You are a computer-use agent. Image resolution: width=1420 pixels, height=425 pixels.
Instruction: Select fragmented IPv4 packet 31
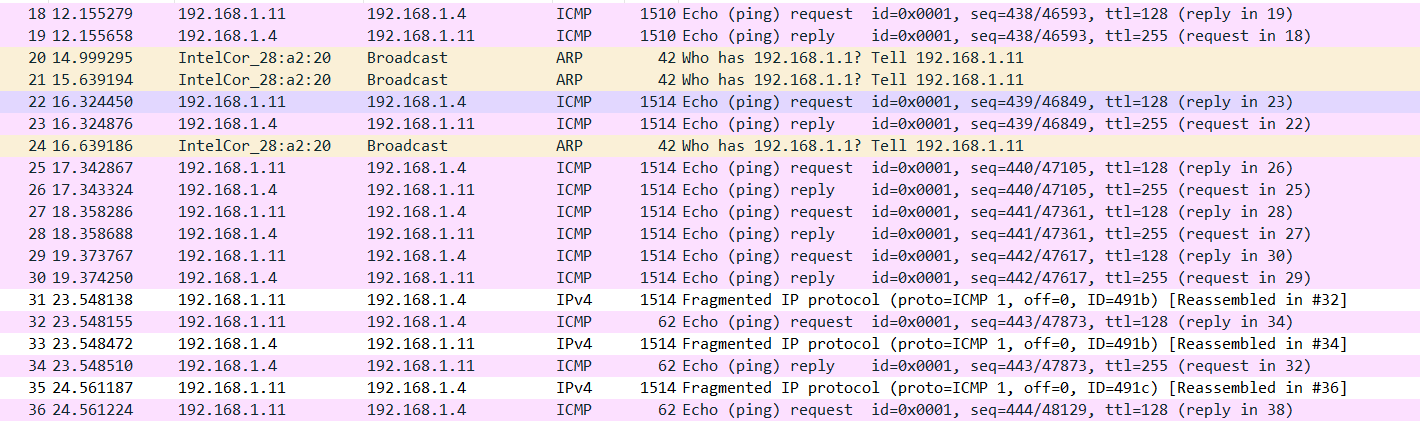tap(700, 300)
